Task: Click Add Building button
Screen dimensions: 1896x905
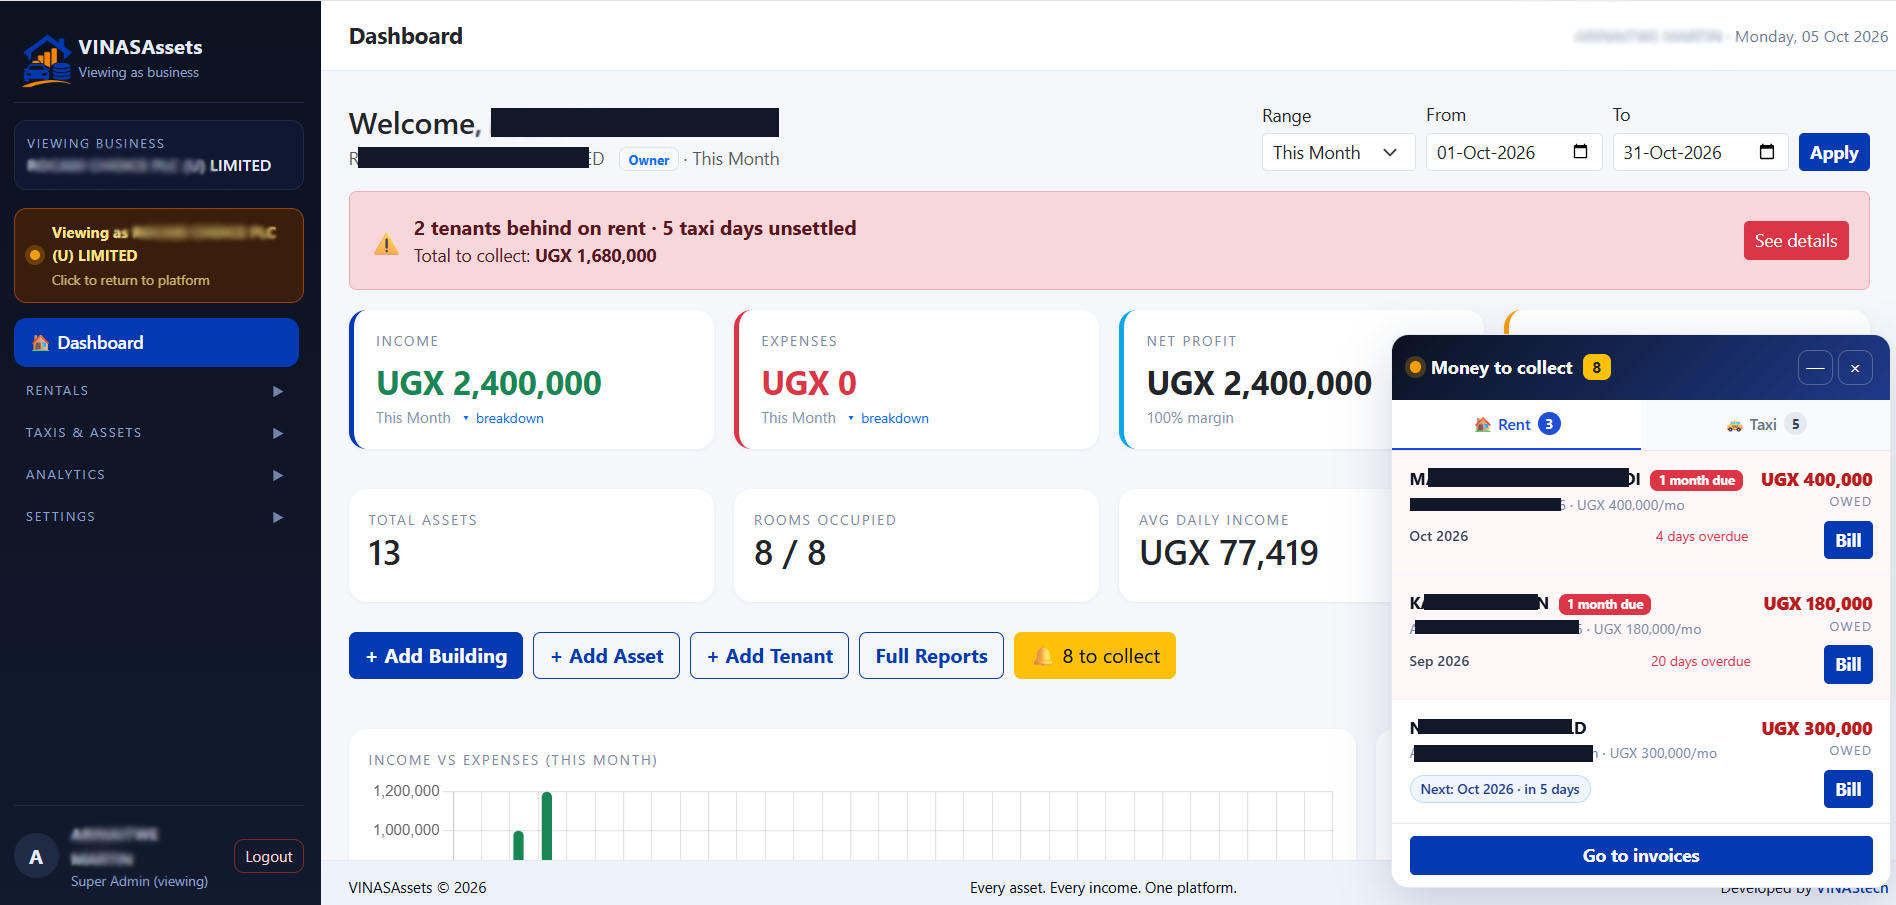Action: coord(436,656)
